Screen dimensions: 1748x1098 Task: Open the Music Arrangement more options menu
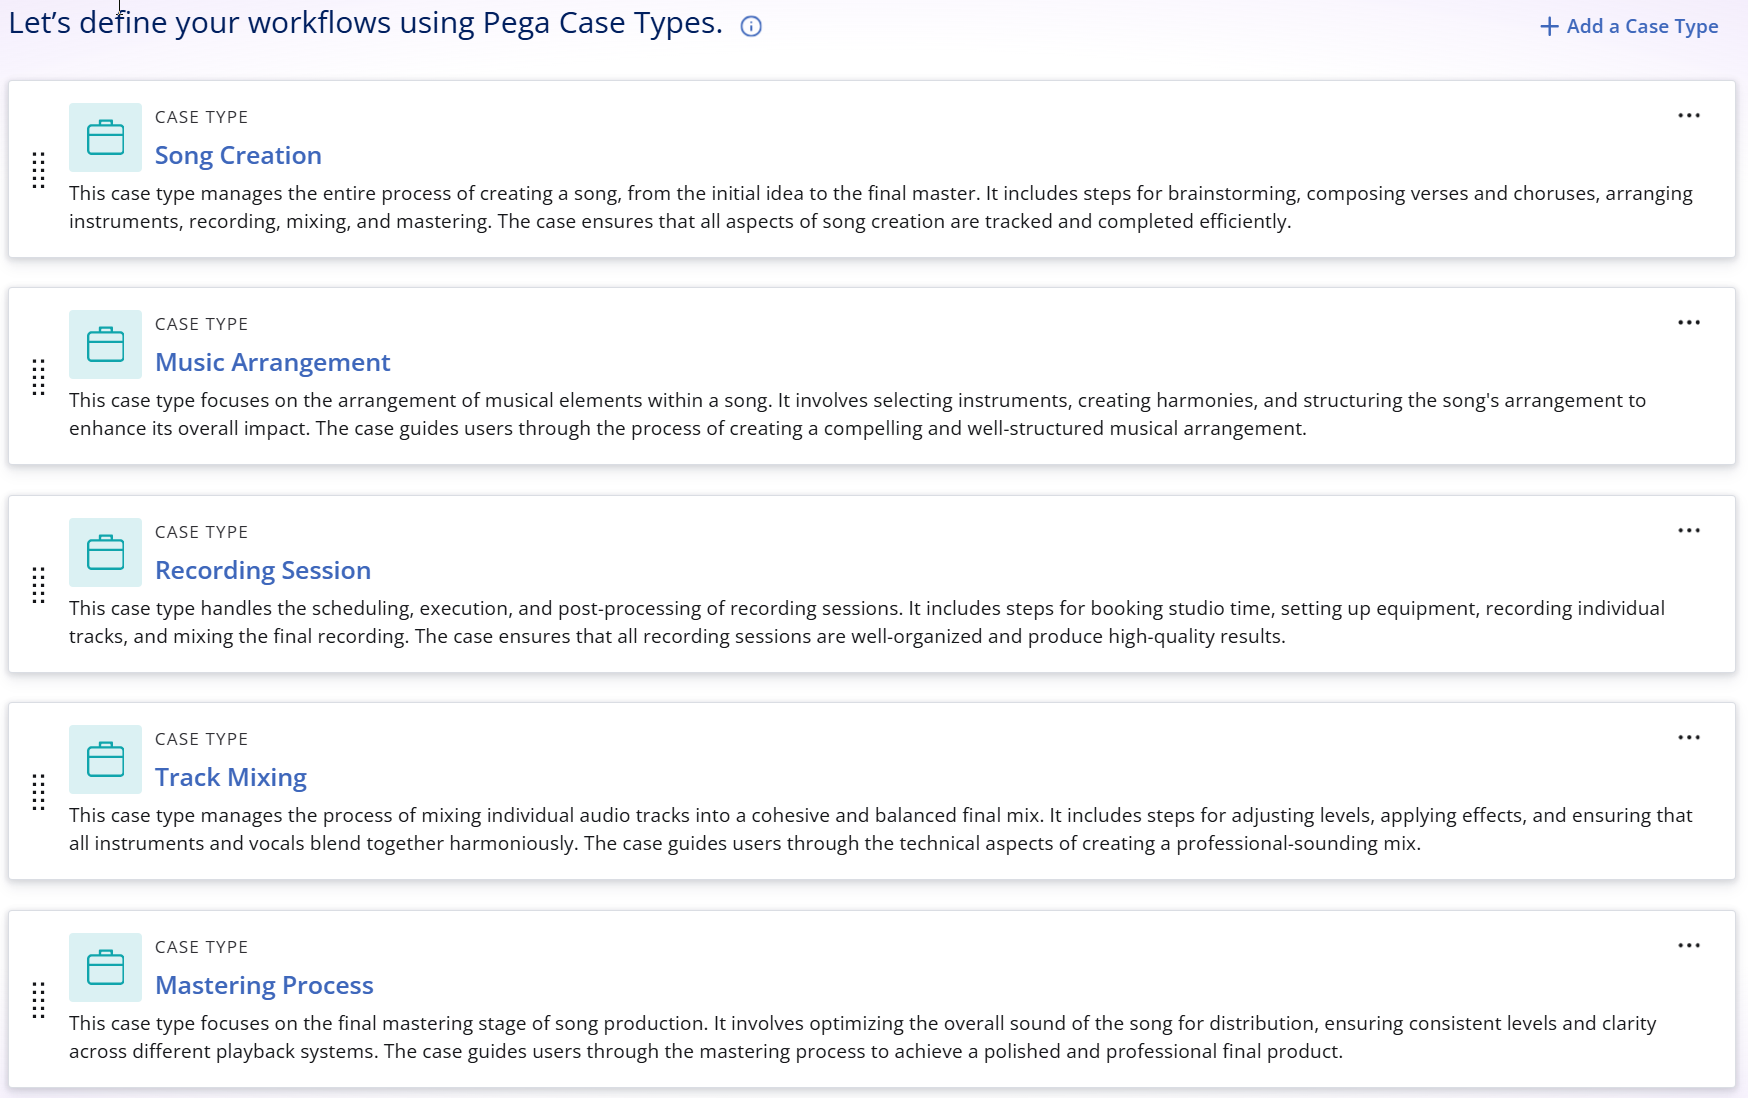(x=1689, y=323)
